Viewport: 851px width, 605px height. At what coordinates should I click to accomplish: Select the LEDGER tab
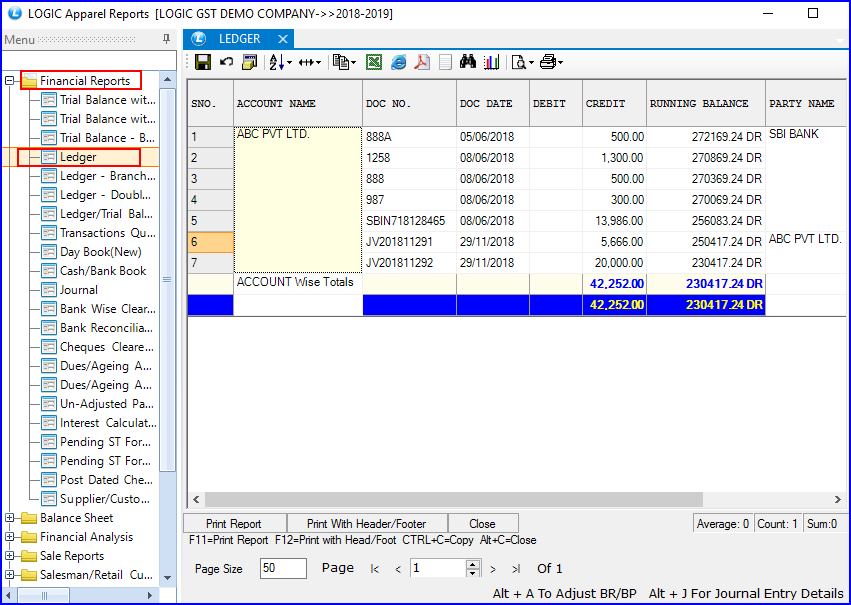(x=239, y=39)
